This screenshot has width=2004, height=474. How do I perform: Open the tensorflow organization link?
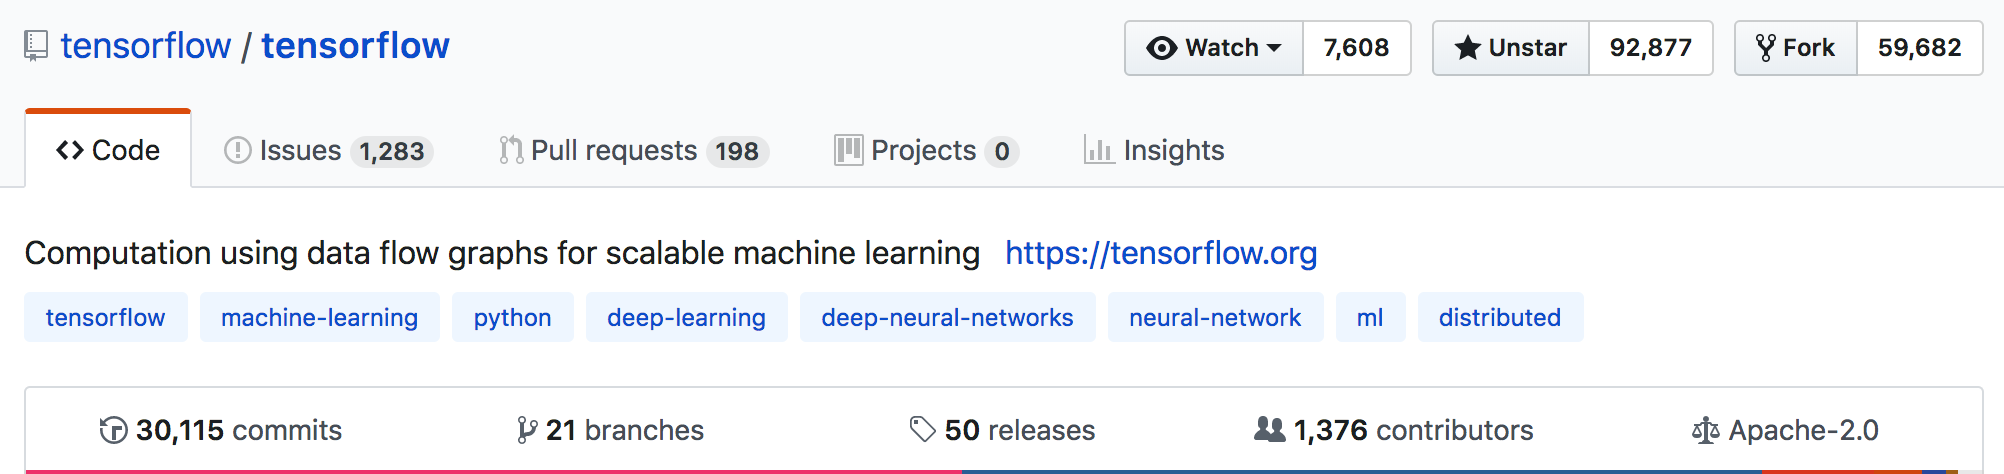(x=146, y=46)
